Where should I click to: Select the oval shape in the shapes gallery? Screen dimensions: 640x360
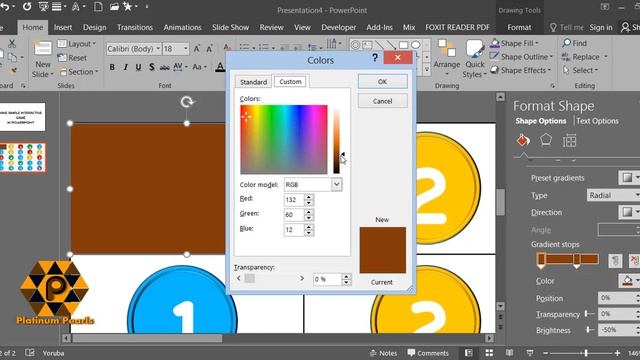(x=416, y=45)
